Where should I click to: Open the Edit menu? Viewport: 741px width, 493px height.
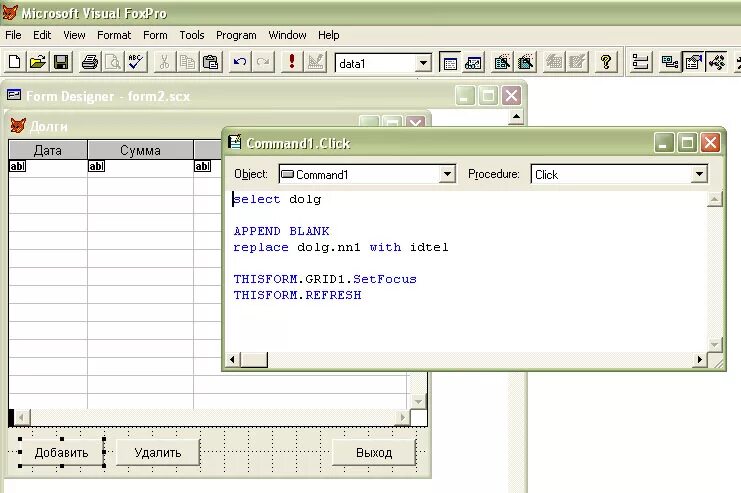coord(42,35)
